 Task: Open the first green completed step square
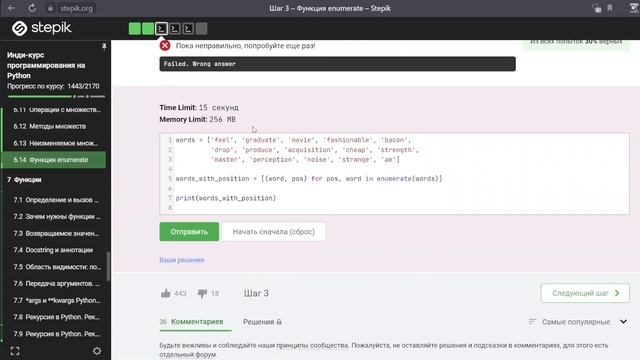pyautogui.click(x=135, y=29)
